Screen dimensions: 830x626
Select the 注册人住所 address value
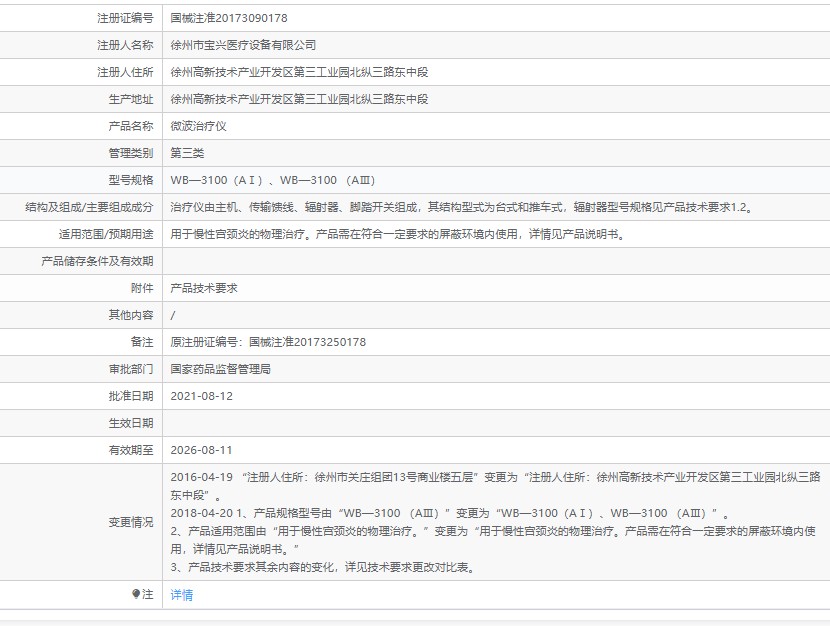coord(299,72)
